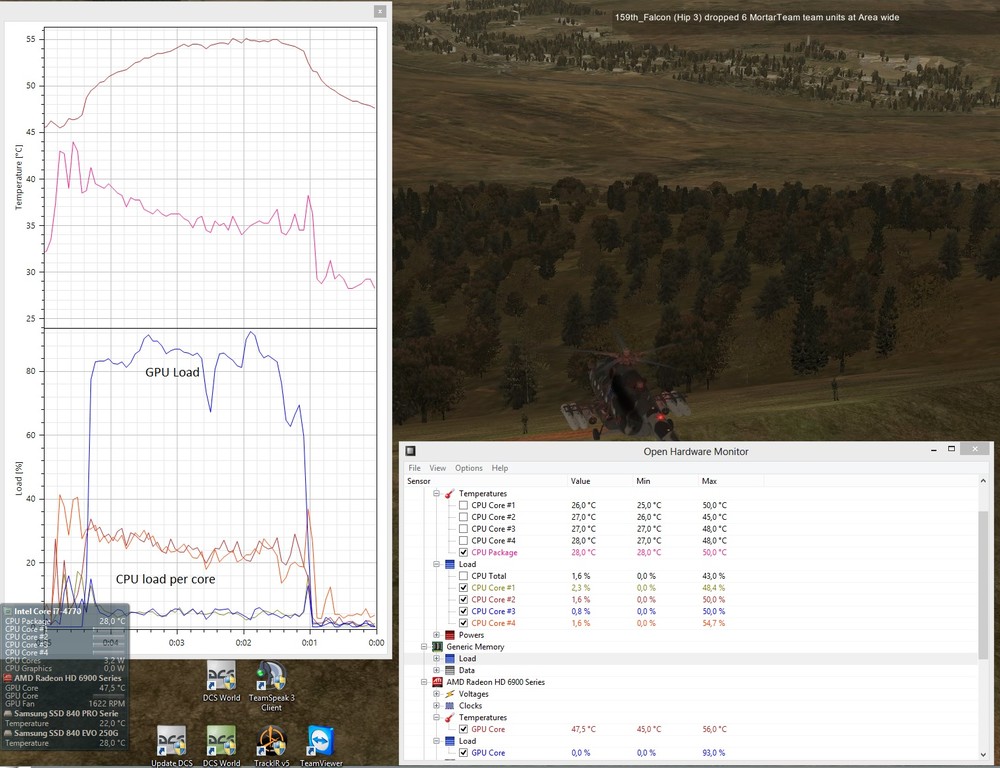Expand the Voltages node under AMD Radeon
1000x768 pixels.
click(437, 694)
